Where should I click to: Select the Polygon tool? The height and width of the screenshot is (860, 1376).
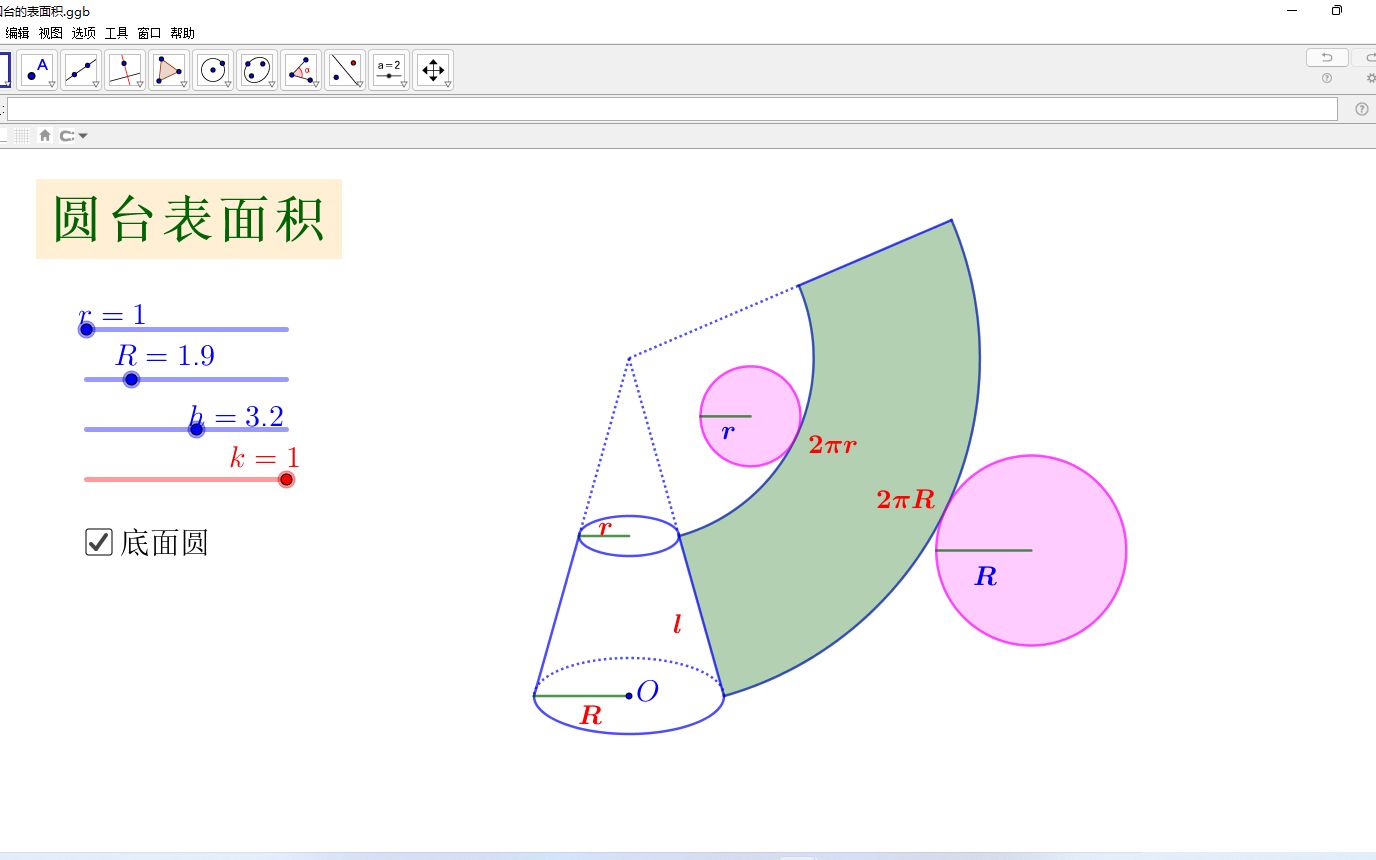click(x=169, y=70)
